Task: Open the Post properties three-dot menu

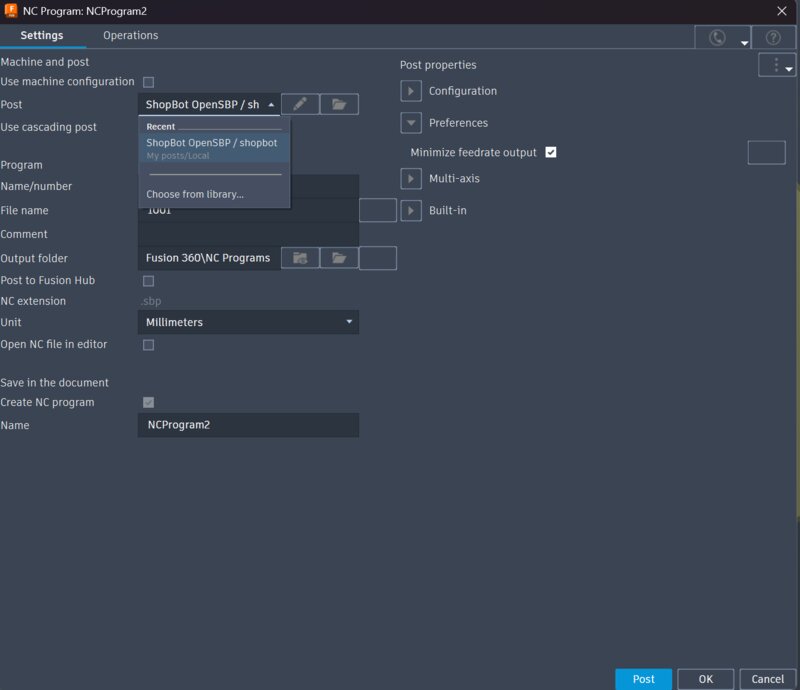Action: click(777, 65)
